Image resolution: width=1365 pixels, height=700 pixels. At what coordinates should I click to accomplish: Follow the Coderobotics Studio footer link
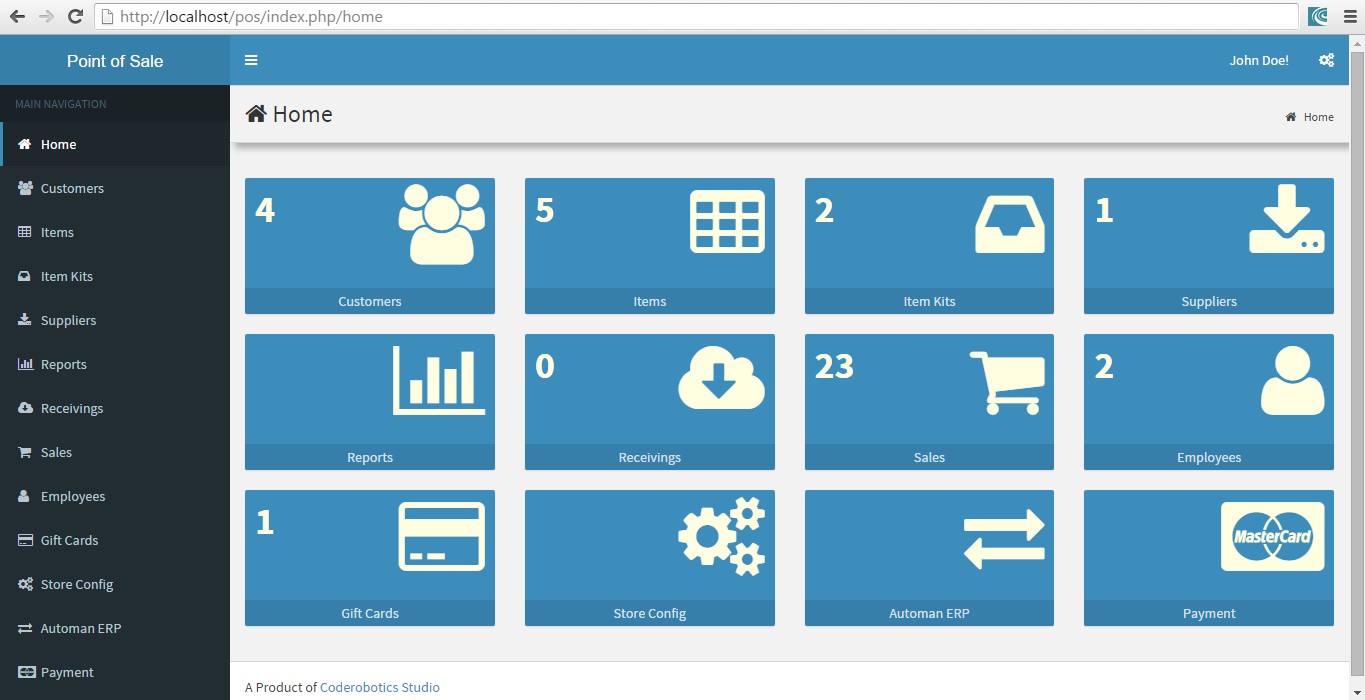[379, 687]
